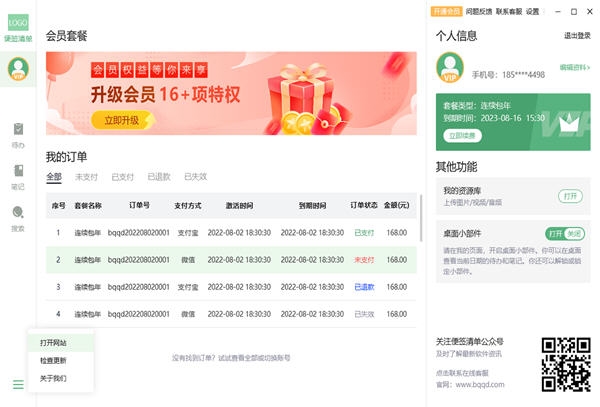Screen dimensions: 600x407
Task: Select 打开网站 from the popup menu
Action: [x=56, y=342]
